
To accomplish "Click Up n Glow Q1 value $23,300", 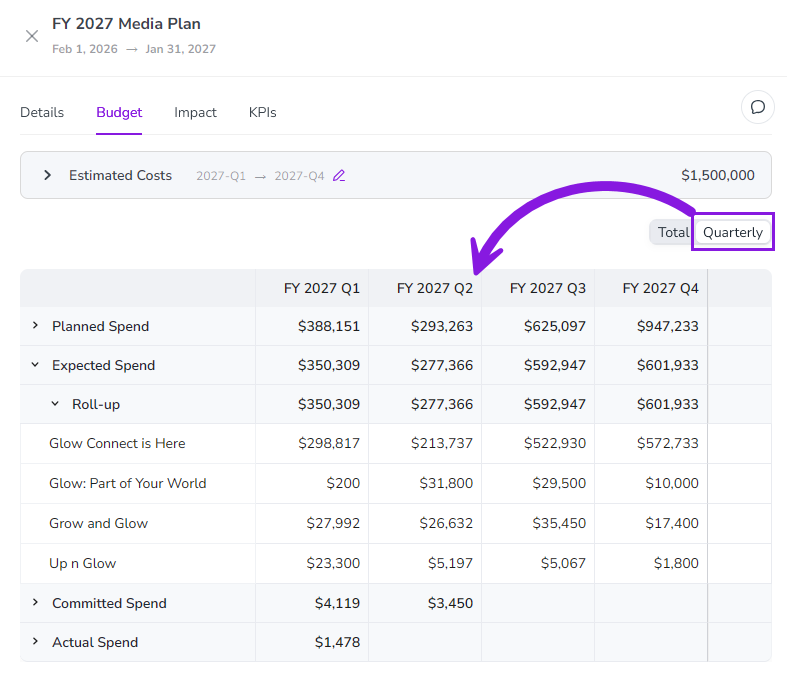I will pos(333,564).
